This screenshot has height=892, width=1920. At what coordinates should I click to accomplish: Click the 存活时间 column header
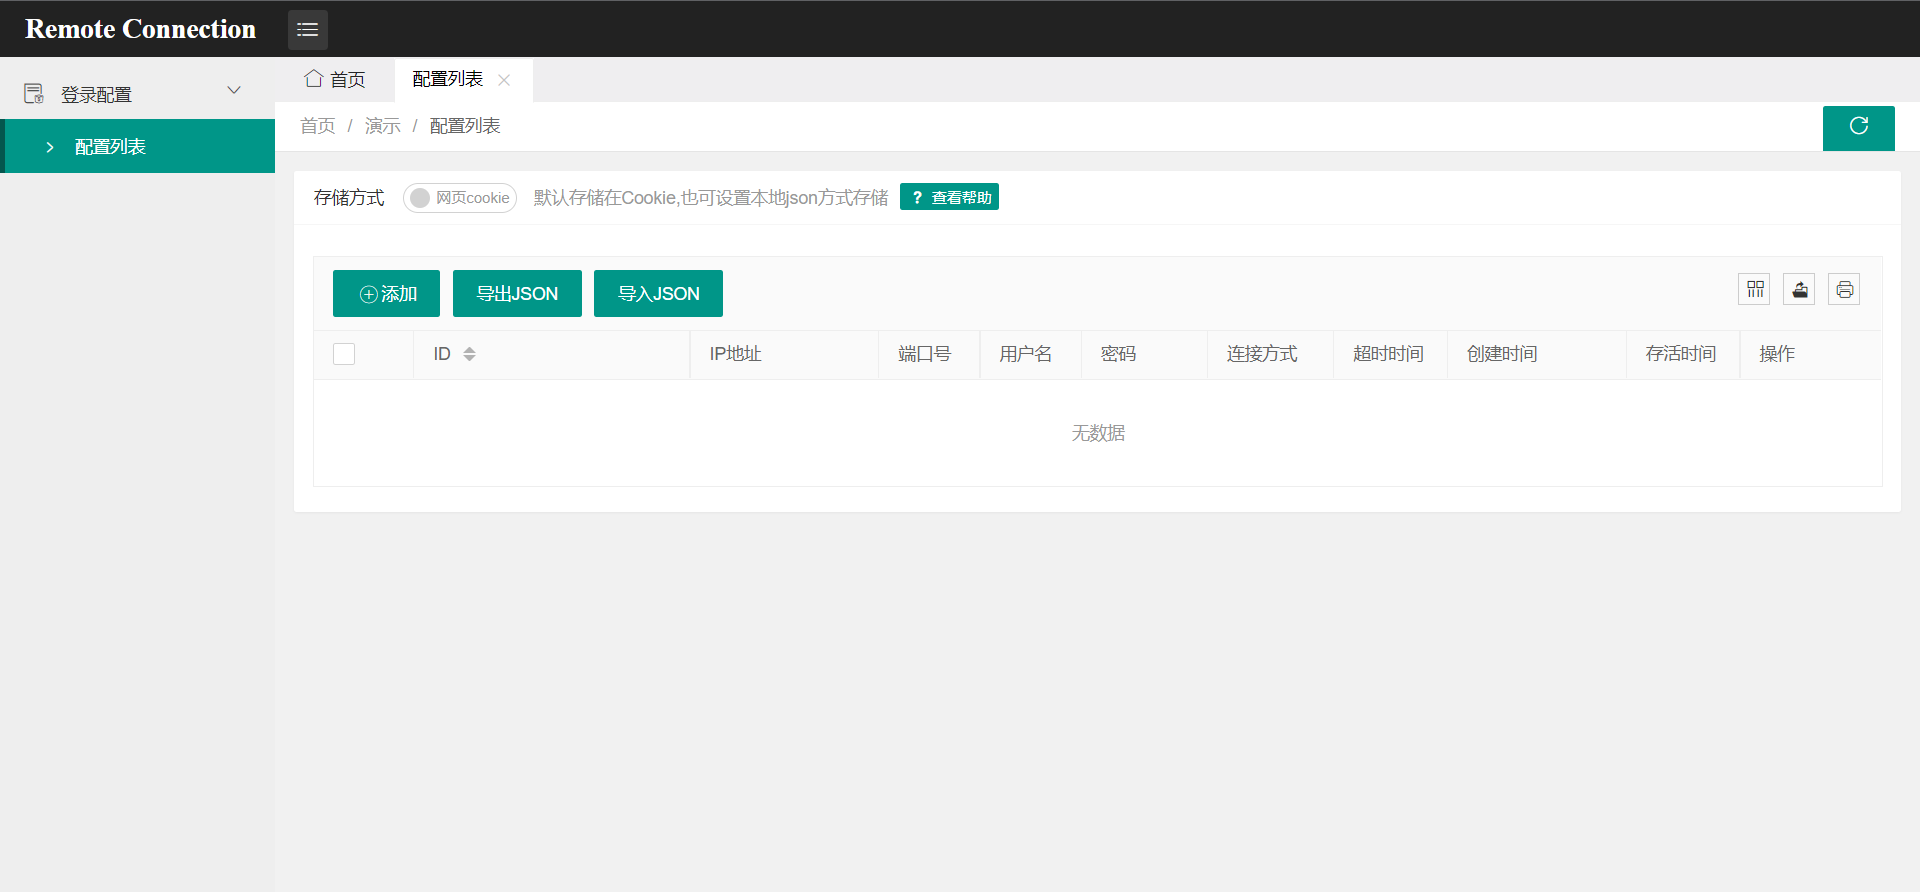click(x=1681, y=354)
